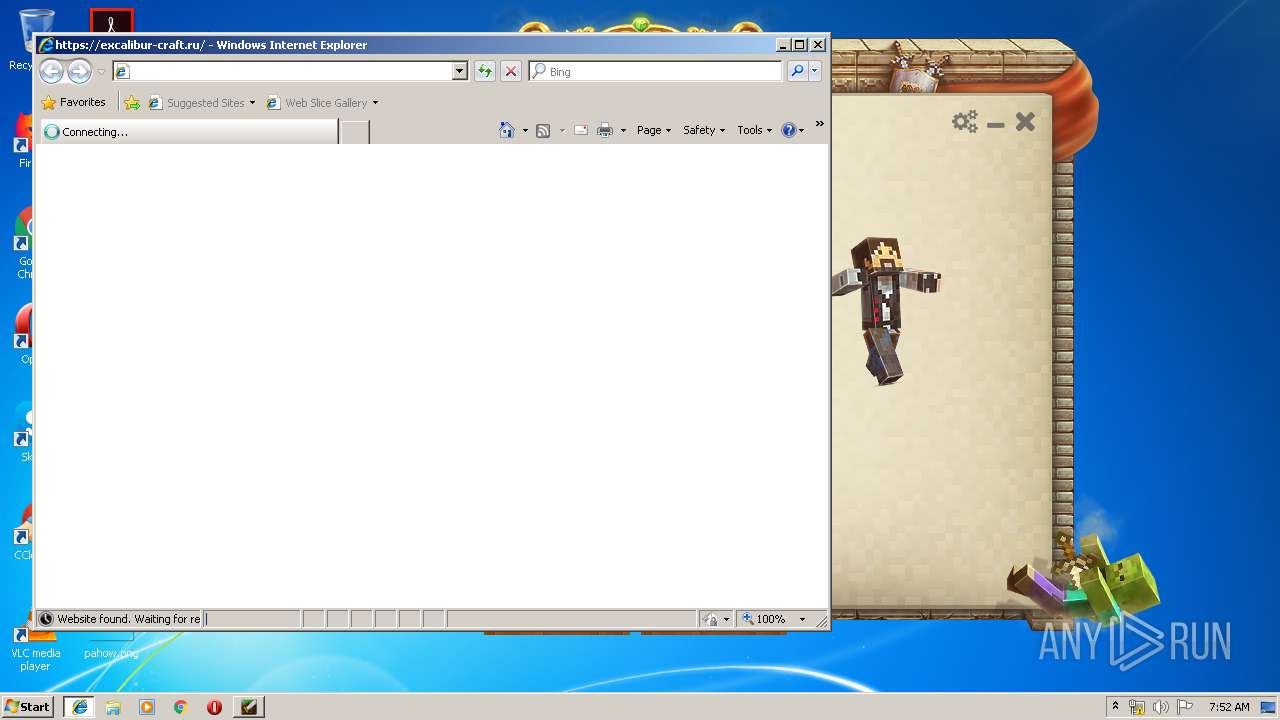Click the launcher minimize dash icon
Viewport: 1280px width, 720px height.
pos(995,125)
